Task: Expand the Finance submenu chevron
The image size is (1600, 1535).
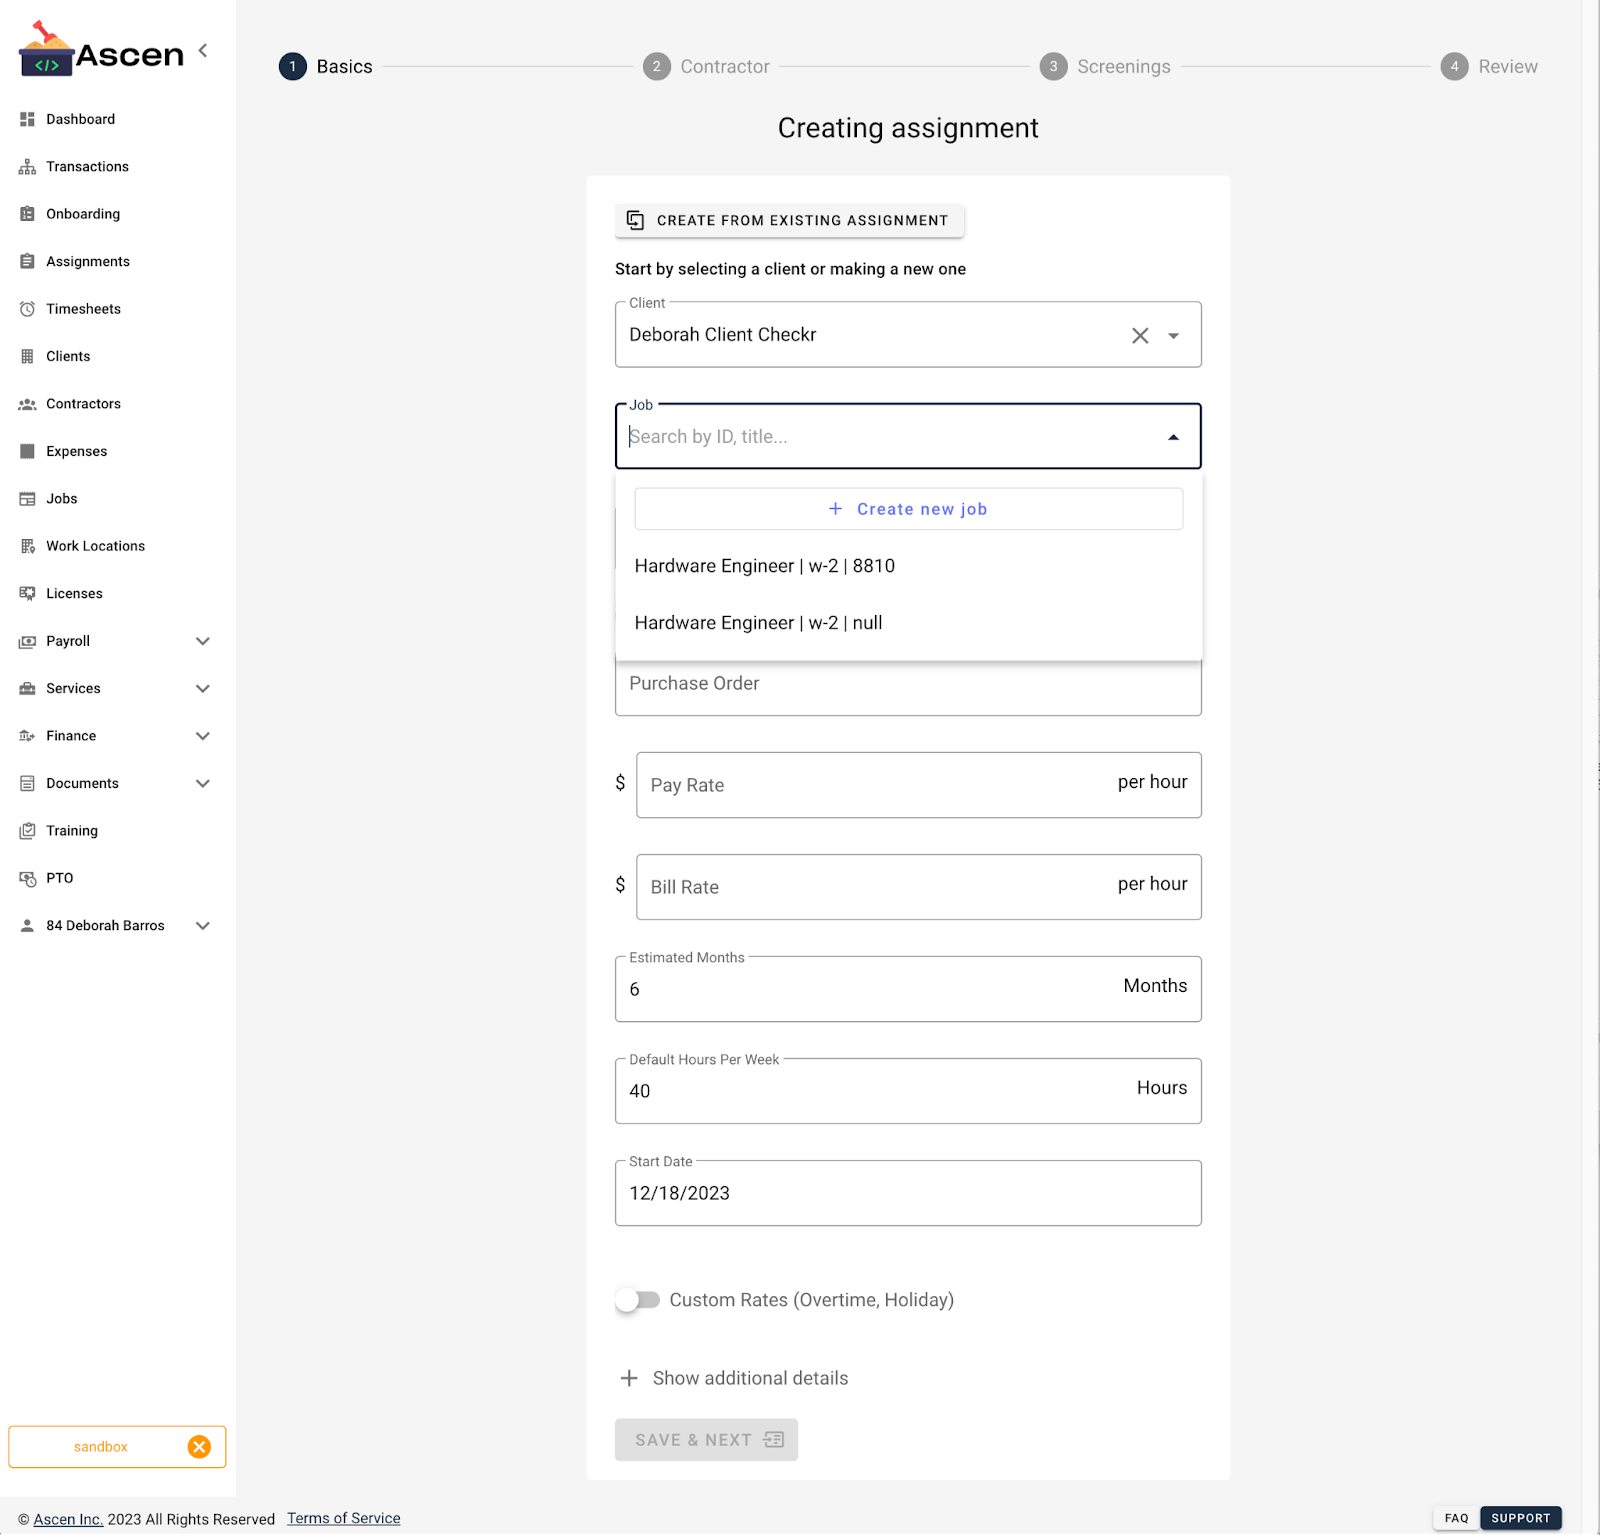Action: coord(203,736)
